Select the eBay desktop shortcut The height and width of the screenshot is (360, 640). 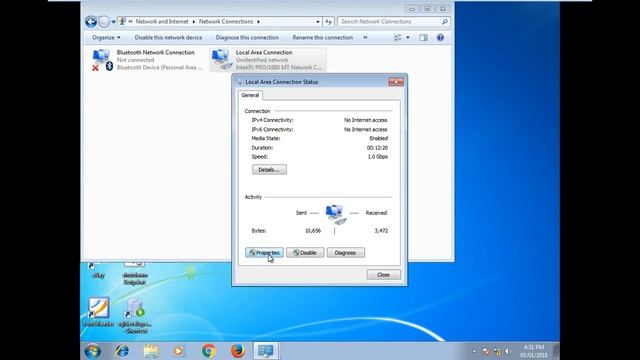point(98,271)
